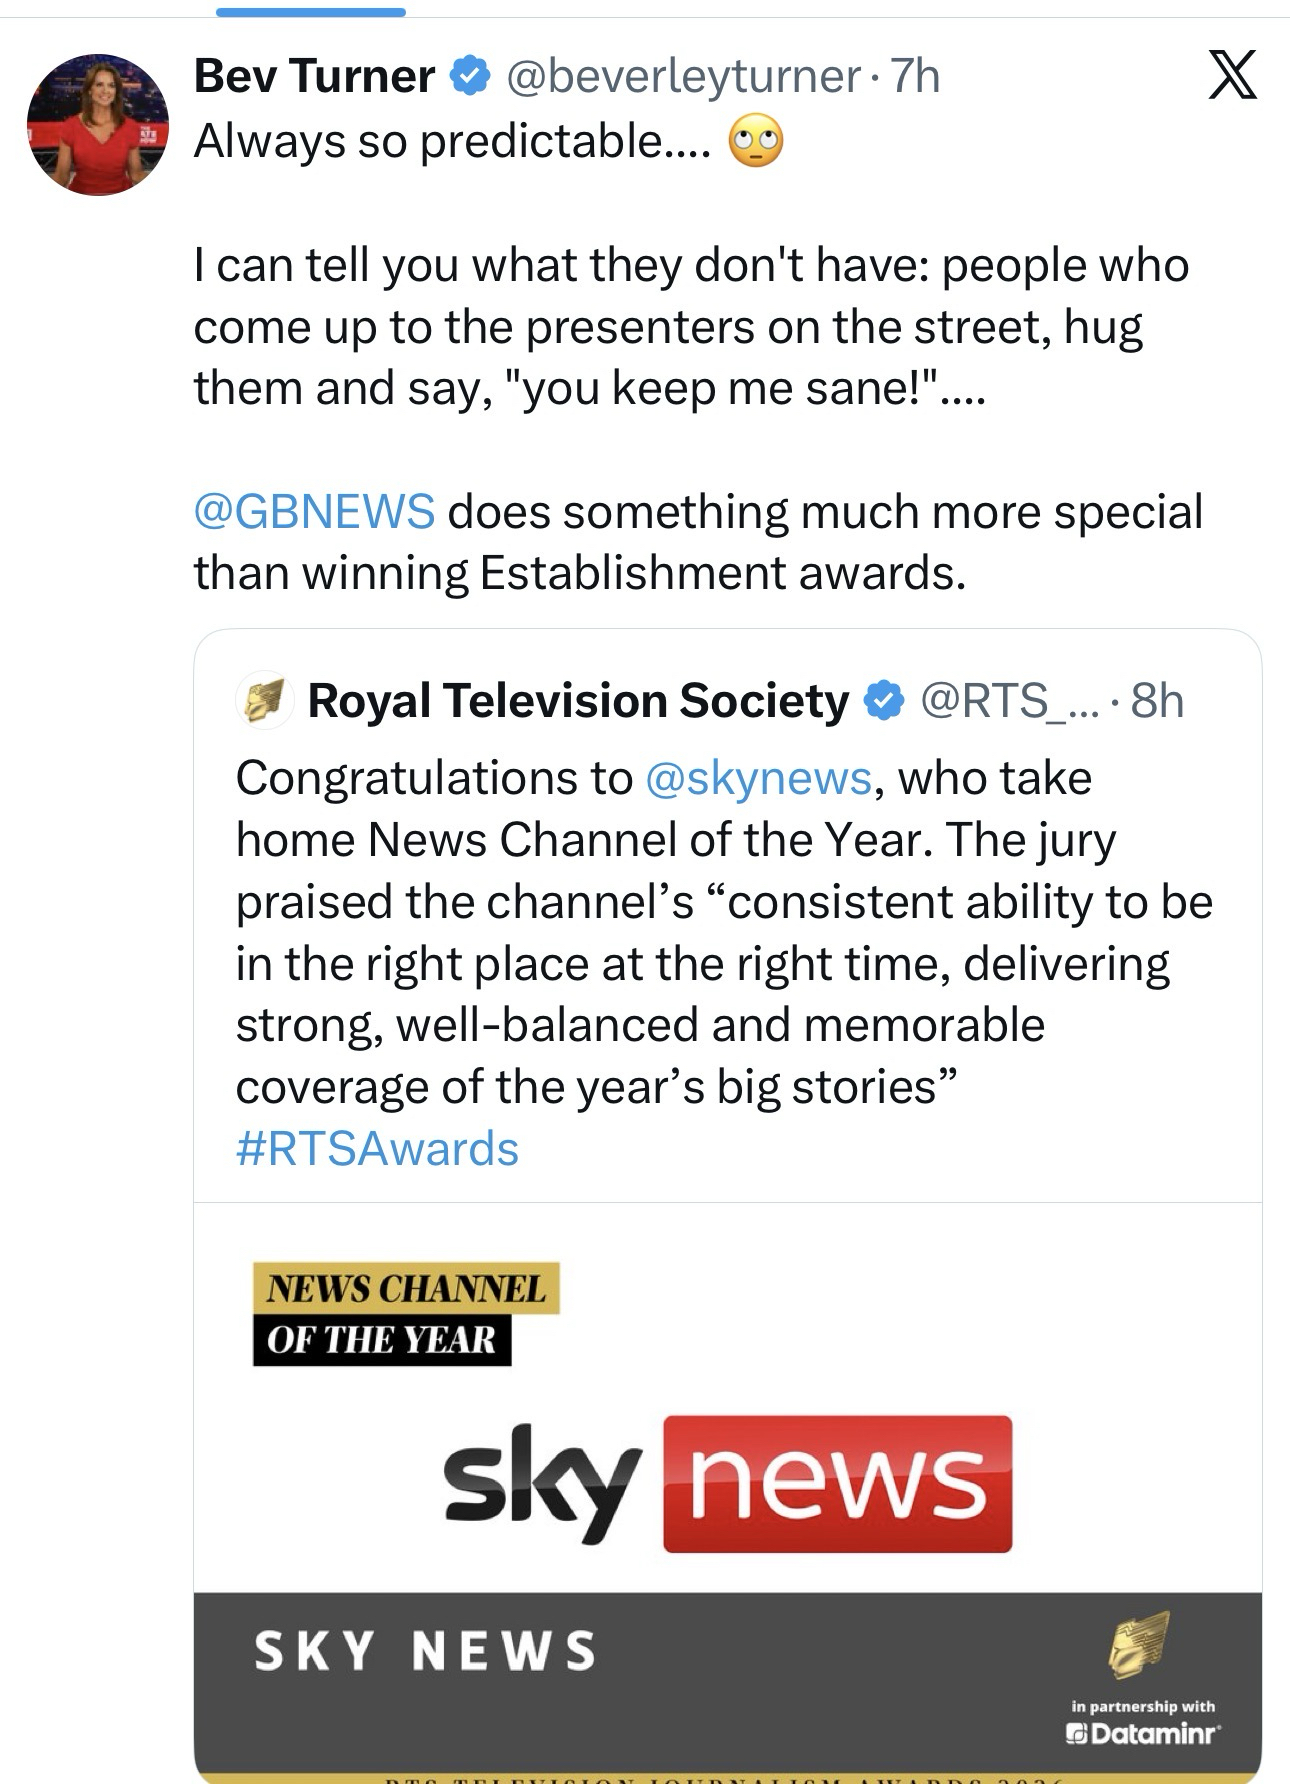
Task: Click the gold RTS emblem in banner
Action: pos(1139,1644)
